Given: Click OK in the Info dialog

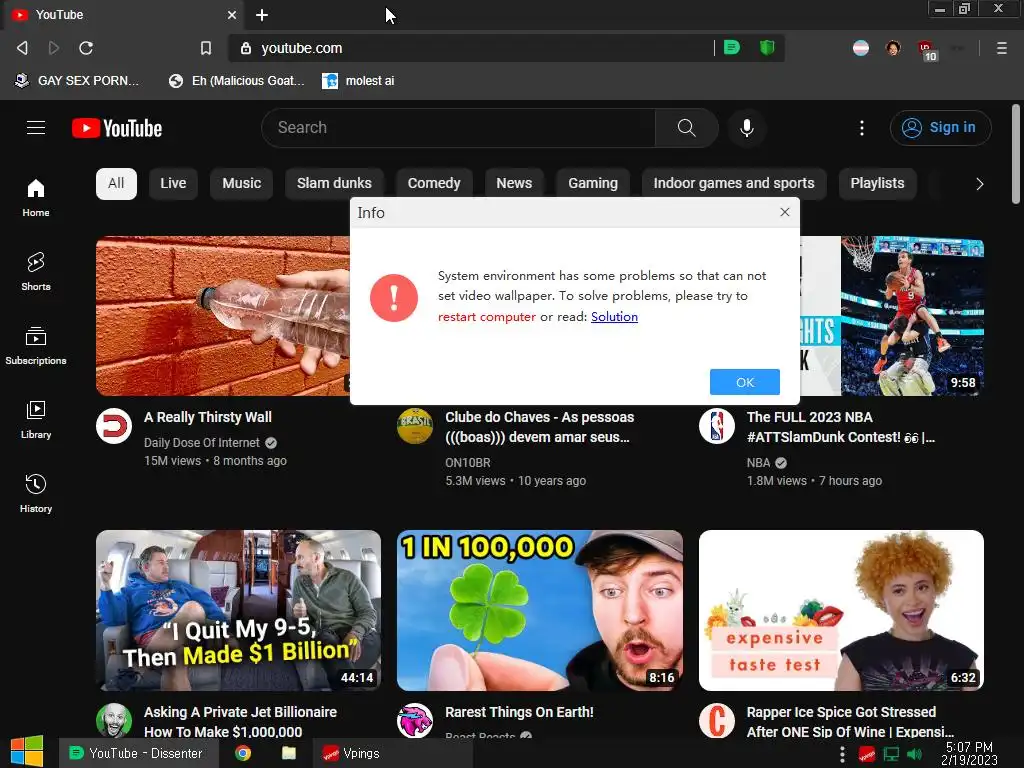Looking at the screenshot, I should [x=744, y=382].
